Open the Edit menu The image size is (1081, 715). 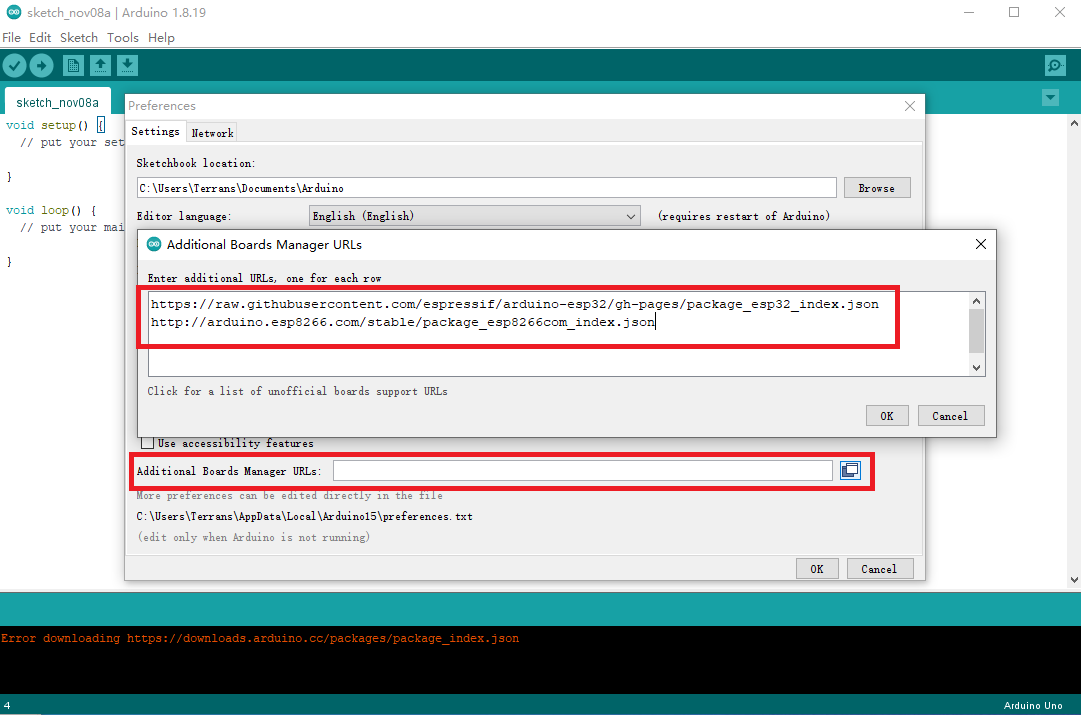pyautogui.click(x=40, y=37)
